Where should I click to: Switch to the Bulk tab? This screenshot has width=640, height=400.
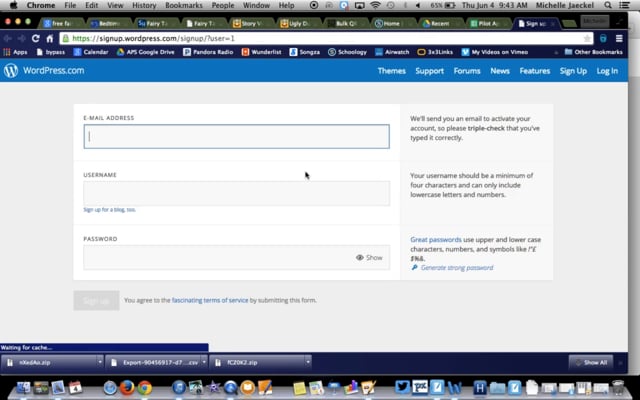tap(346, 24)
